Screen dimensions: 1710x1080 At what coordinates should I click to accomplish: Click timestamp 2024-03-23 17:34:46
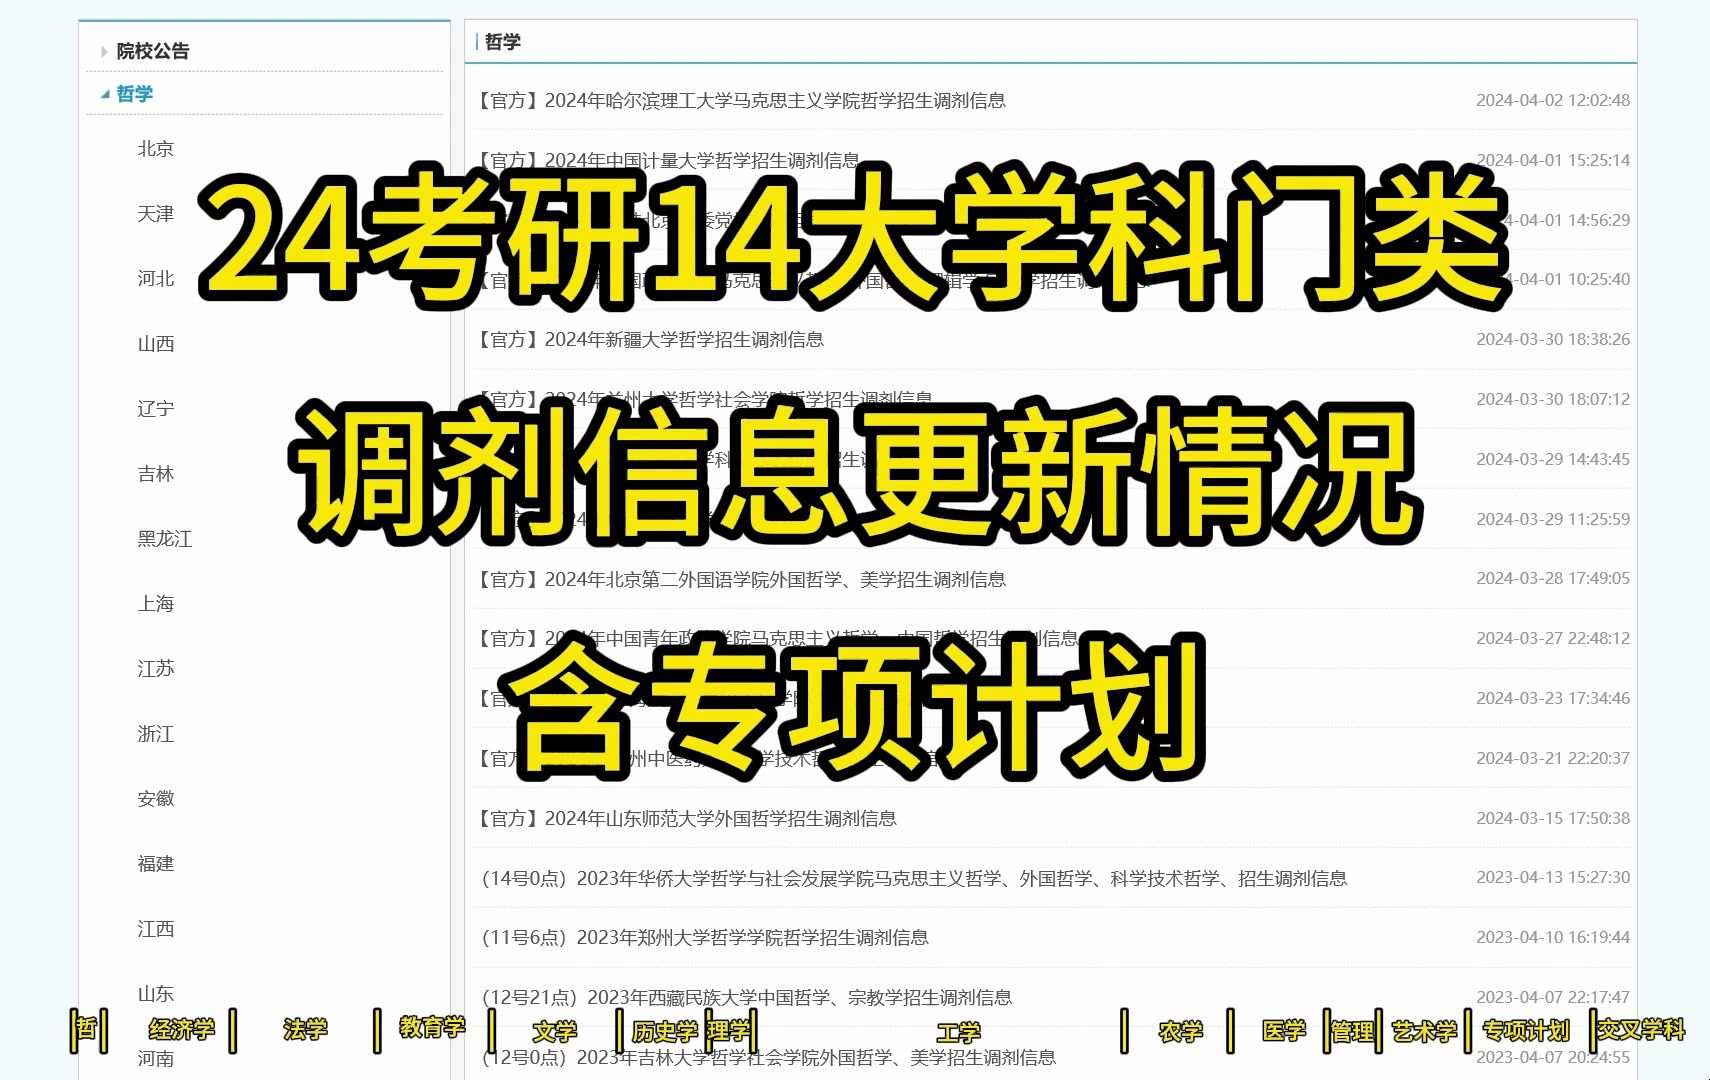coord(1553,698)
